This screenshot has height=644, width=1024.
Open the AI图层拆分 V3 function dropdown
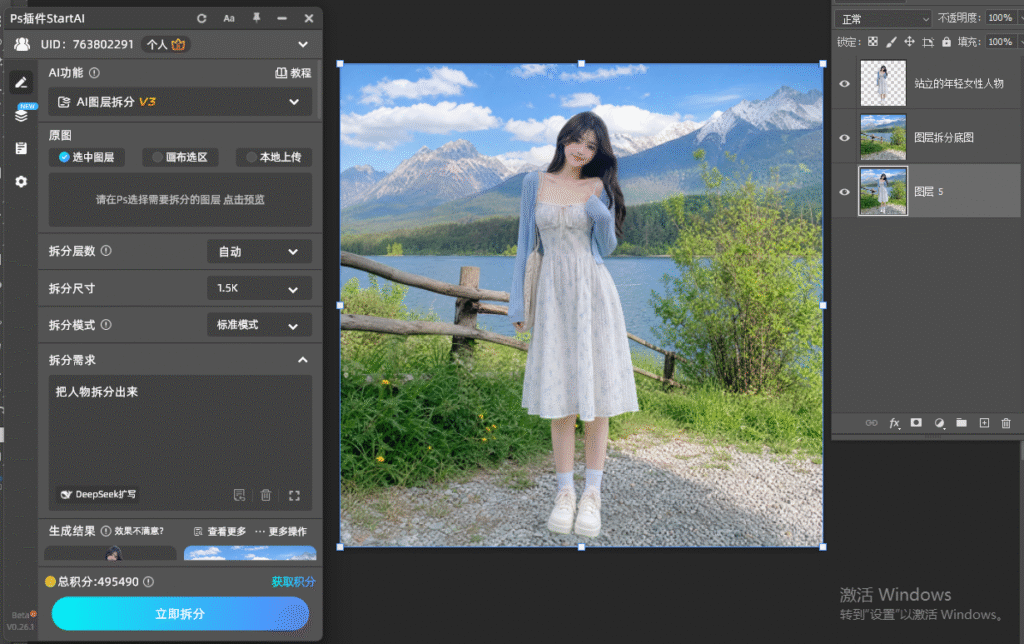(180, 102)
